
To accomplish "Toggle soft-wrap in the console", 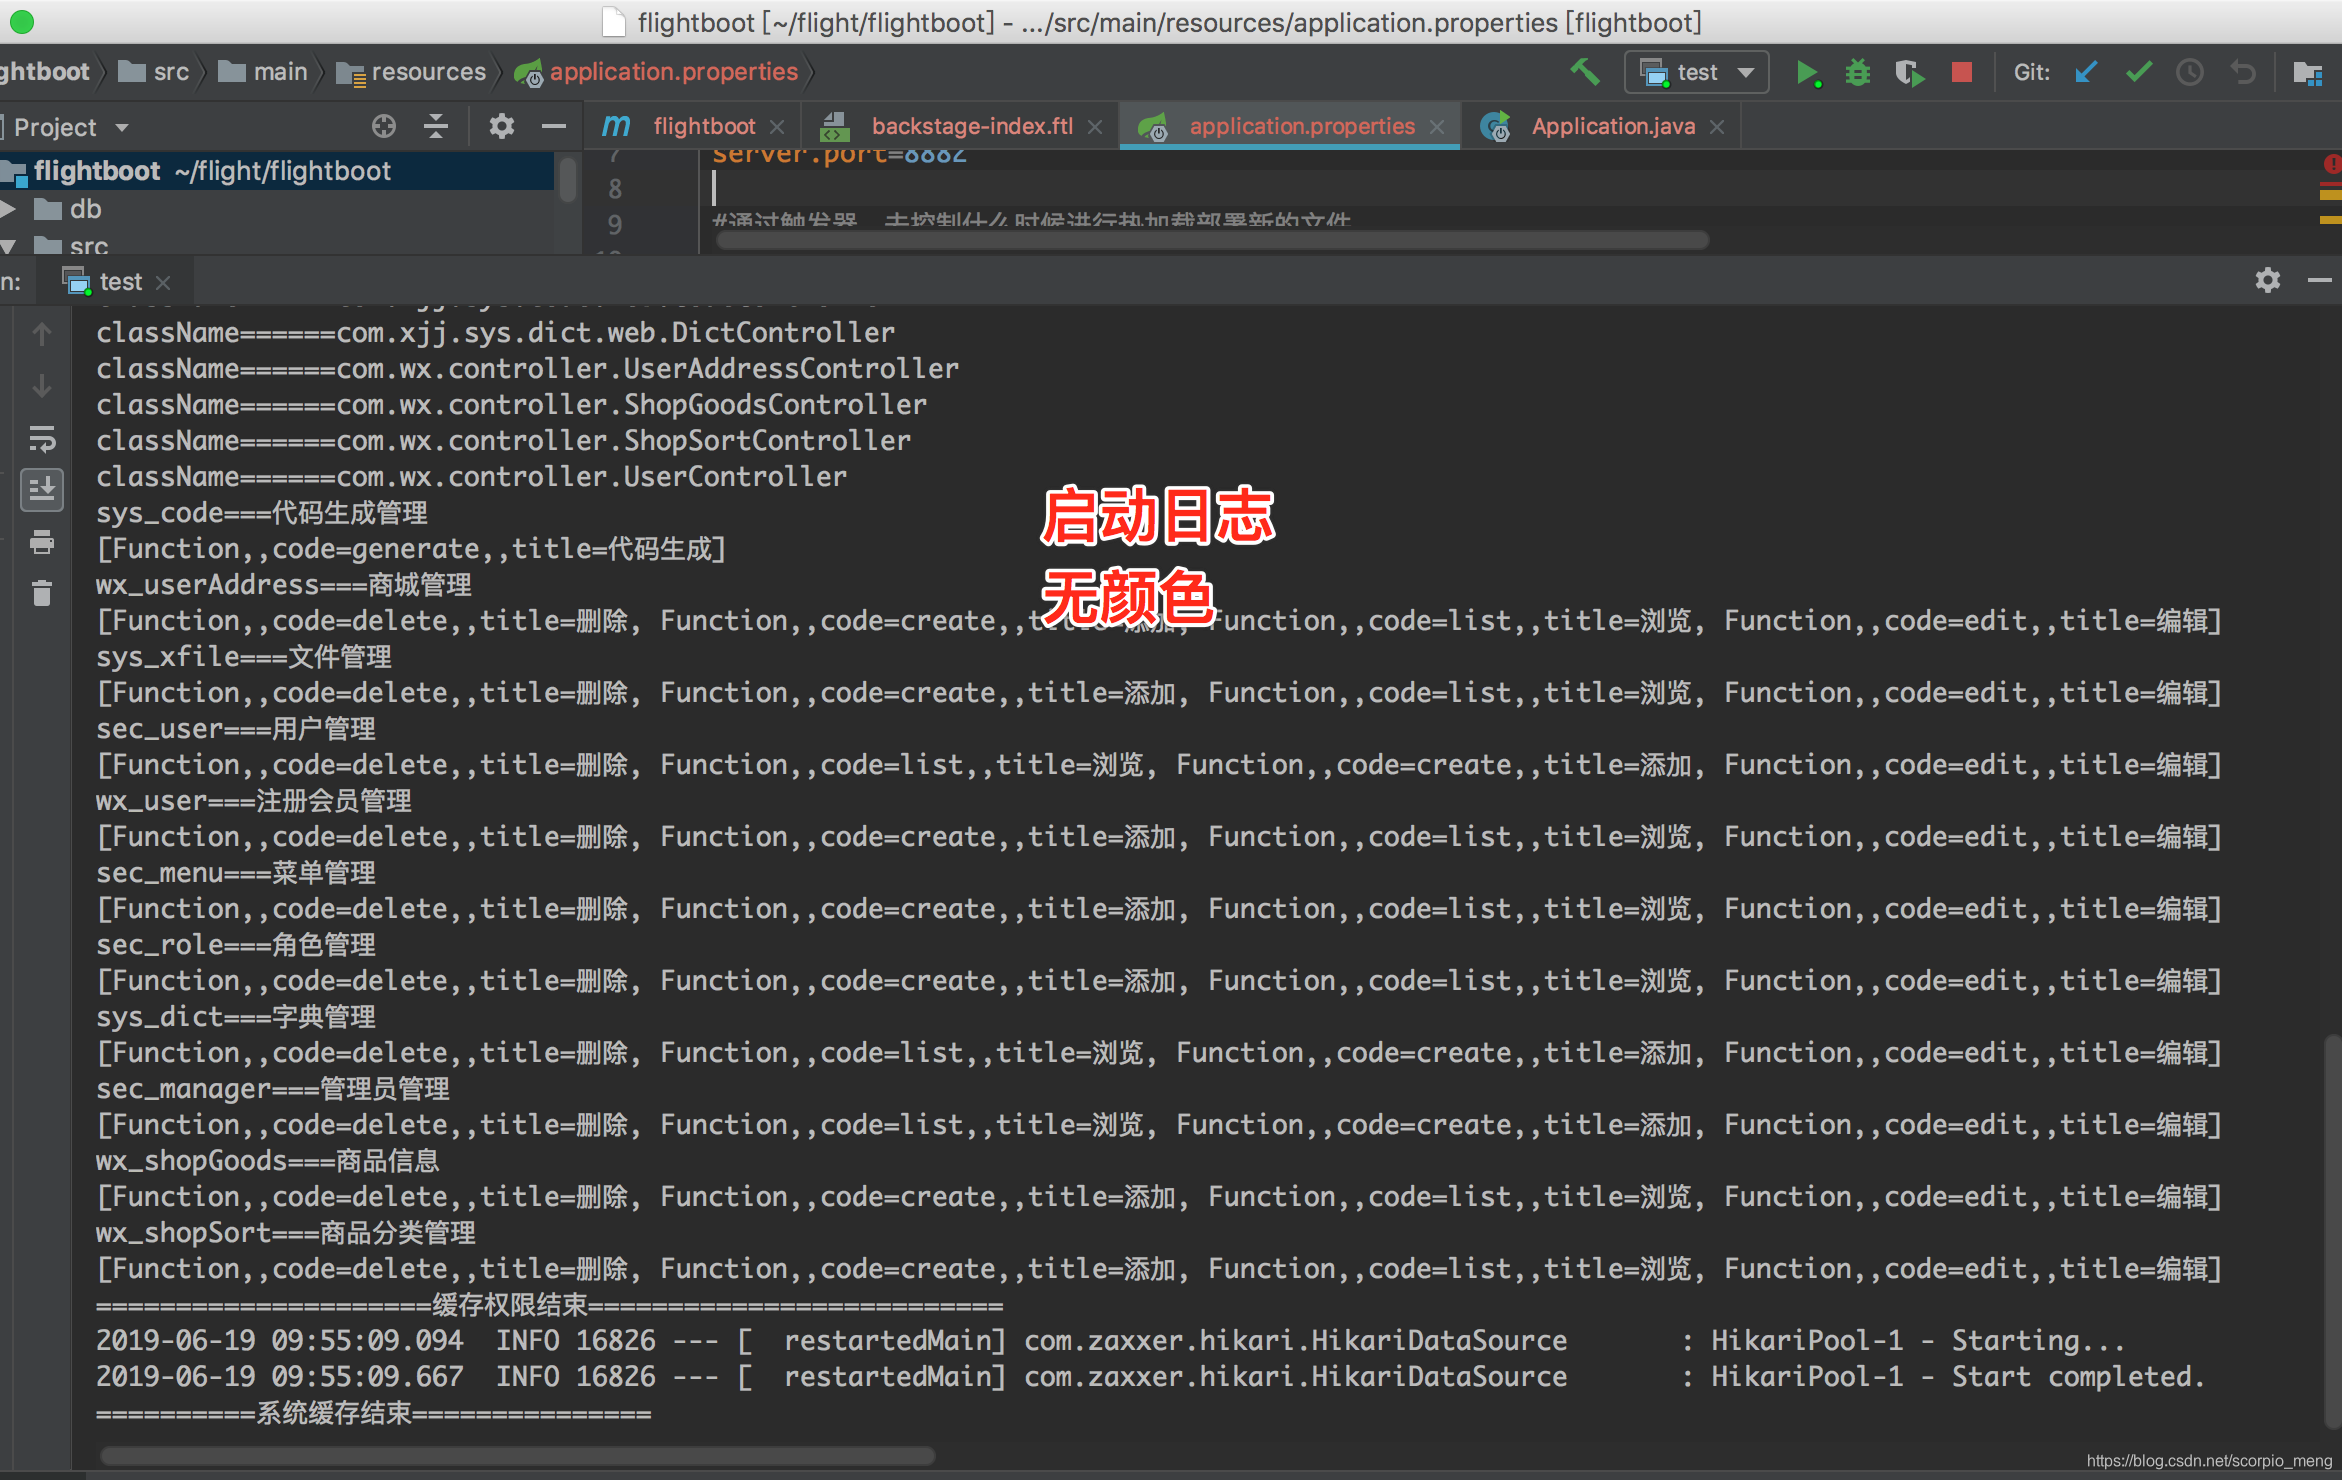I will 42,438.
